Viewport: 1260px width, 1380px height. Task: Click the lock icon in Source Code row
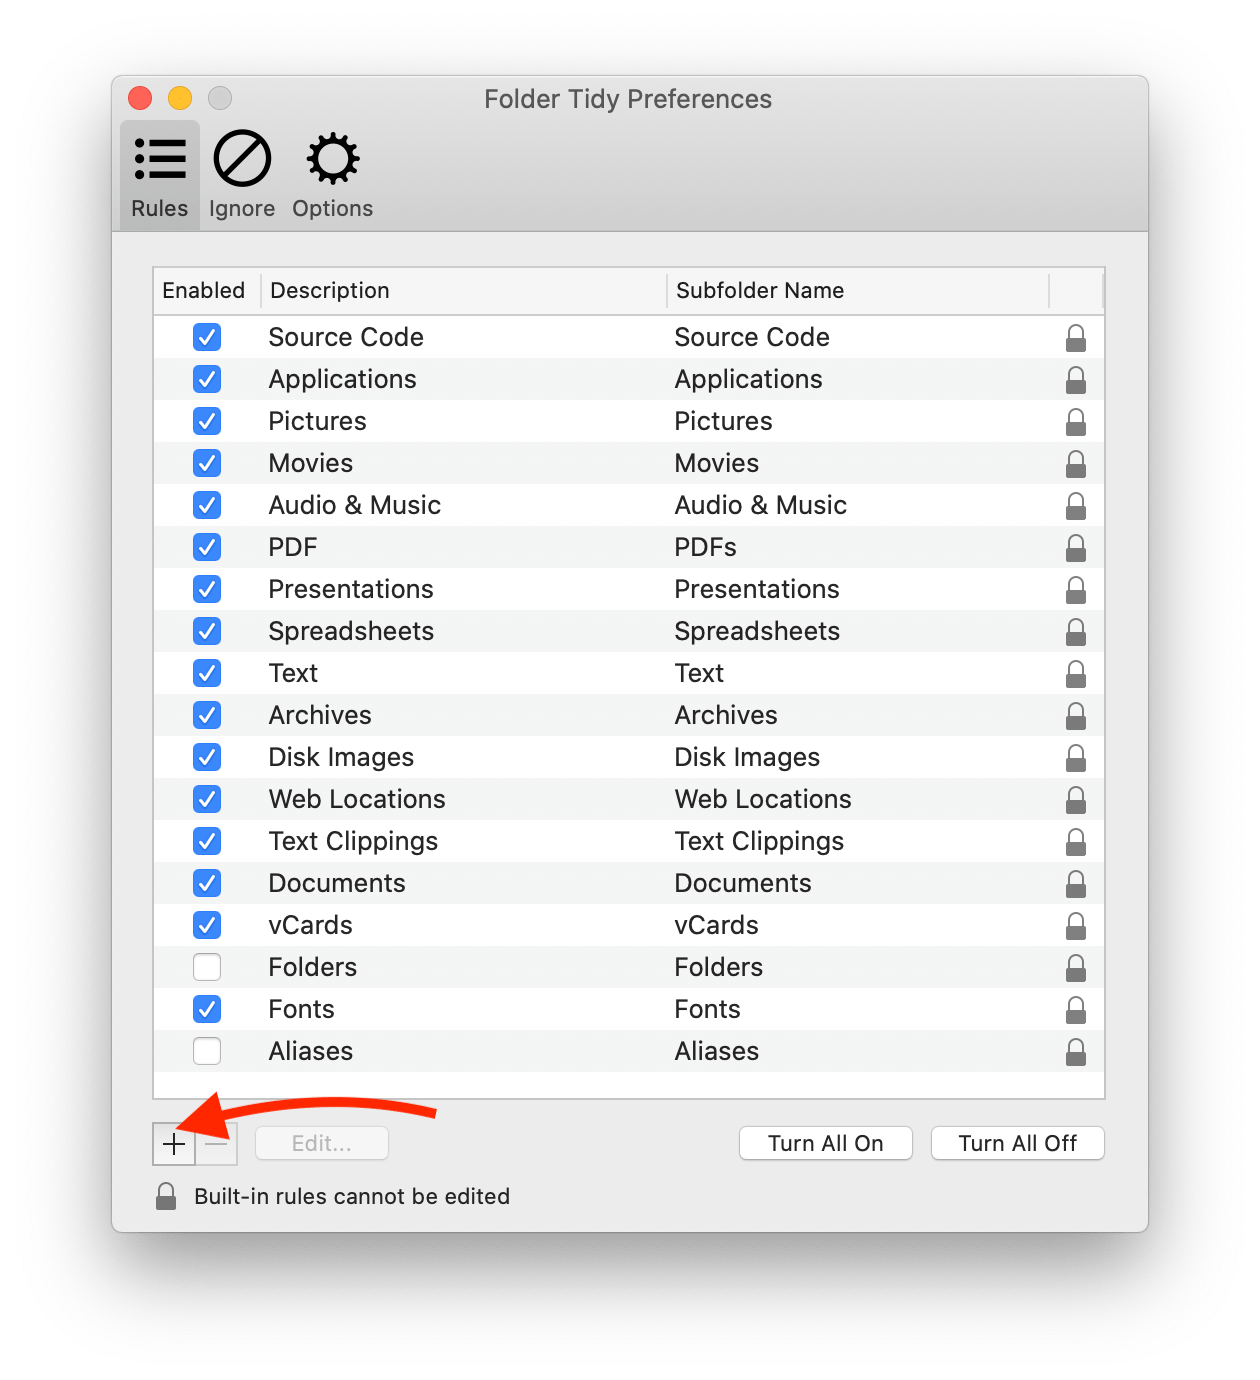(x=1076, y=338)
